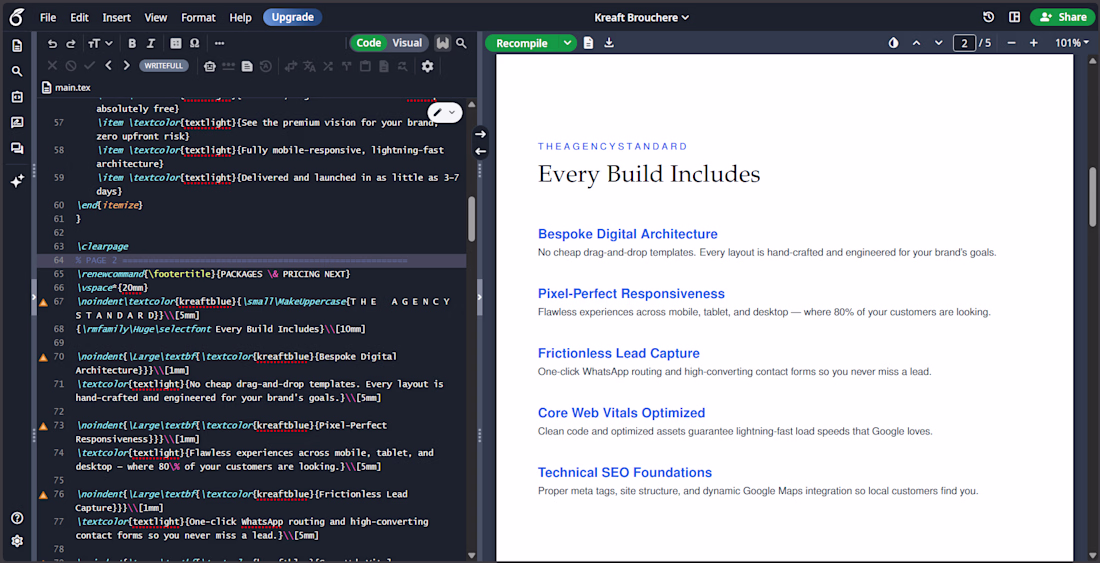Apply italic formatting
This screenshot has height=563, width=1100.
coord(150,43)
